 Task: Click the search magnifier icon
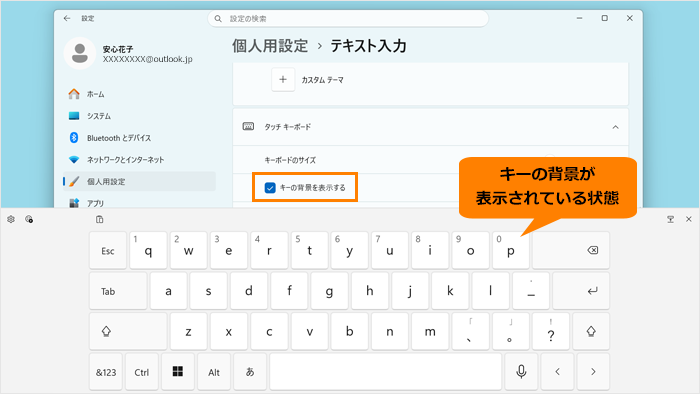pos(218,19)
